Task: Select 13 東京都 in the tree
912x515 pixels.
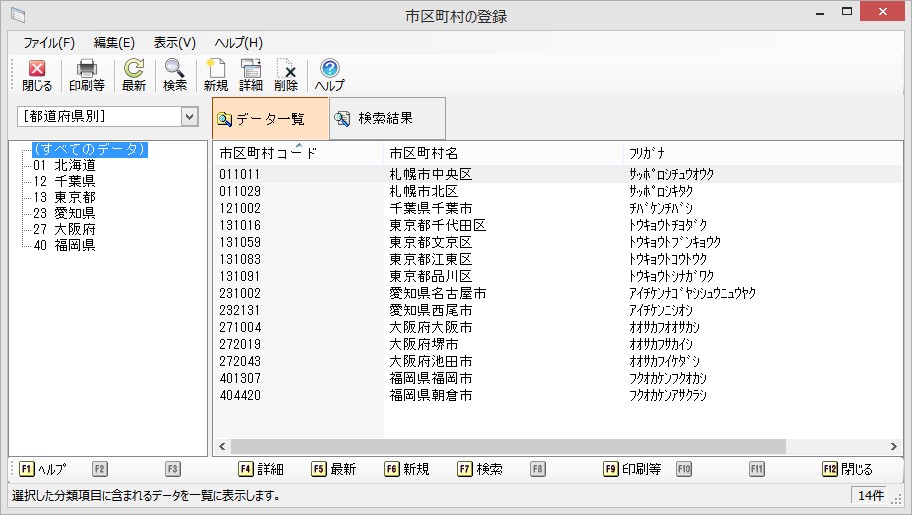Action: tap(64, 197)
